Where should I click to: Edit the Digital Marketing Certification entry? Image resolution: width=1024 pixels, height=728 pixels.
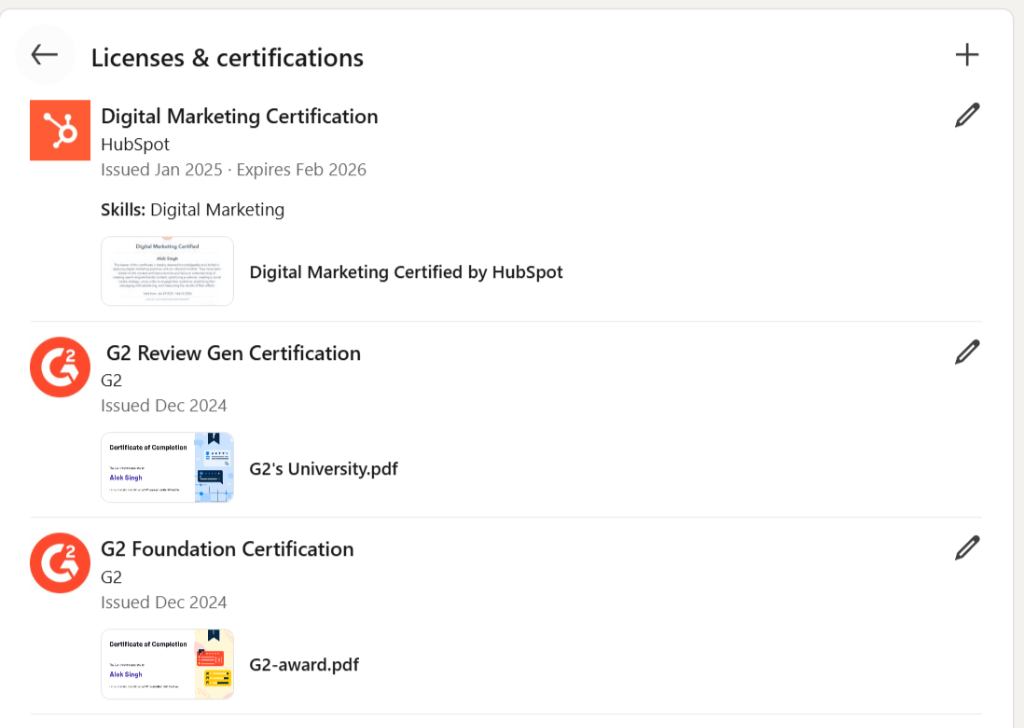click(x=966, y=116)
